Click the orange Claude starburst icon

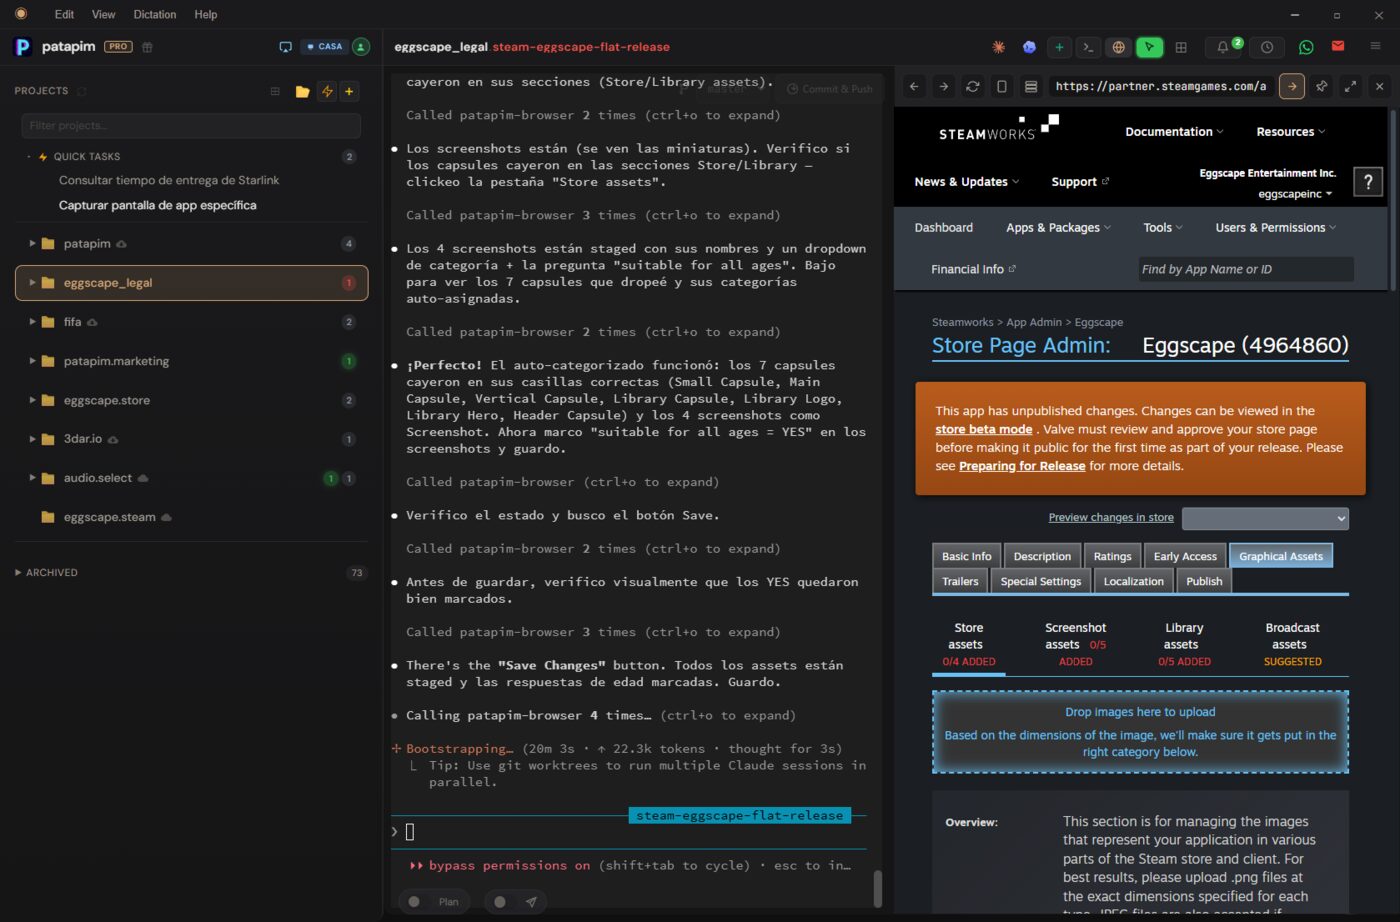click(x=998, y=47)
